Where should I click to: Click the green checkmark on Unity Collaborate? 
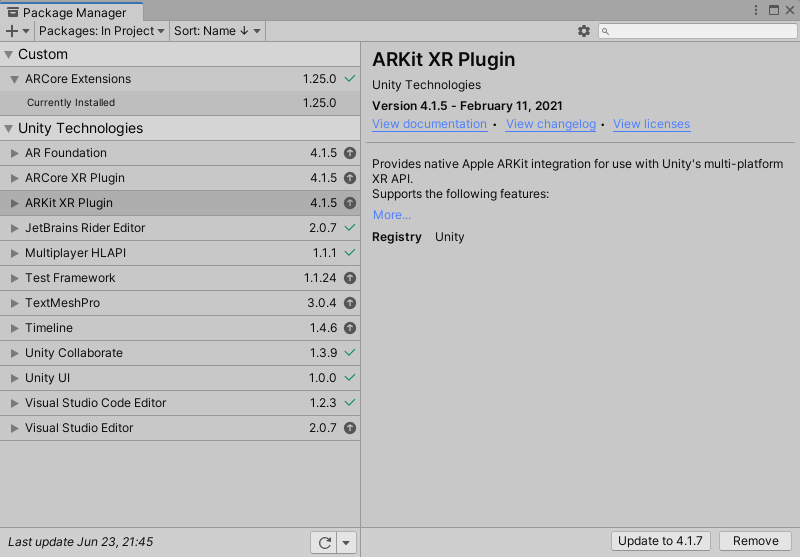pyautogui.click(x=349, y=352)
